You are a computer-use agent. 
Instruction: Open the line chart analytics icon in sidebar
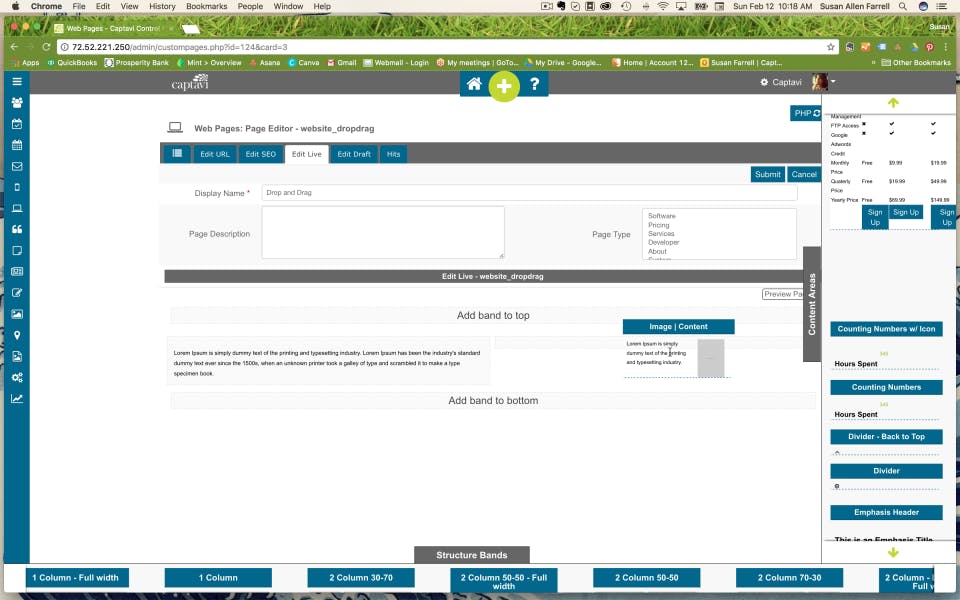tap(17, 399)
